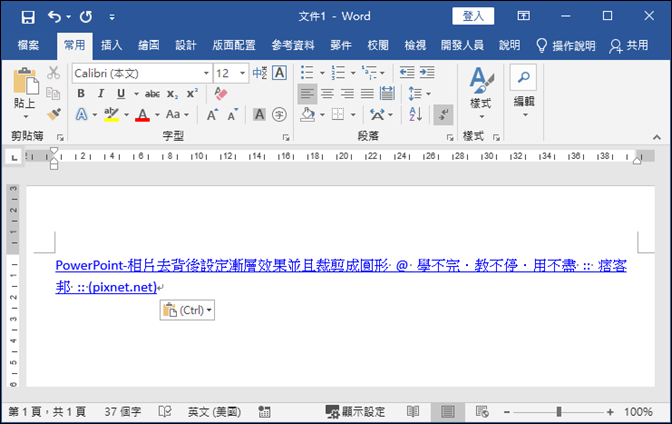
Task: Adjust the zoom slider handle
Action: point(559,412)
